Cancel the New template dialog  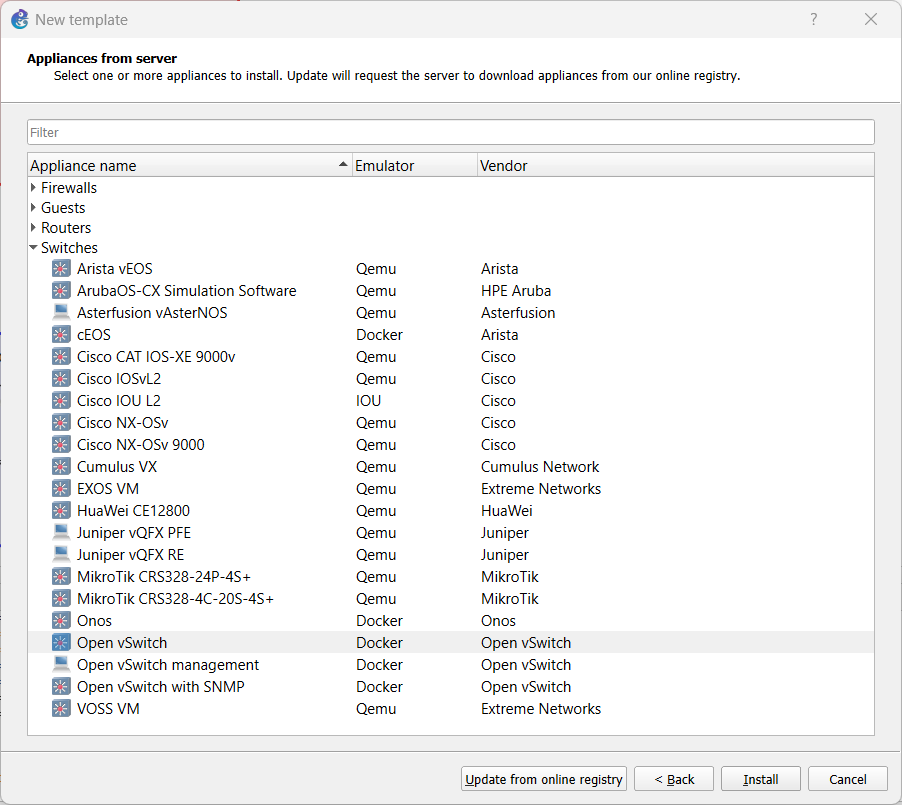(x=847, y=779)
